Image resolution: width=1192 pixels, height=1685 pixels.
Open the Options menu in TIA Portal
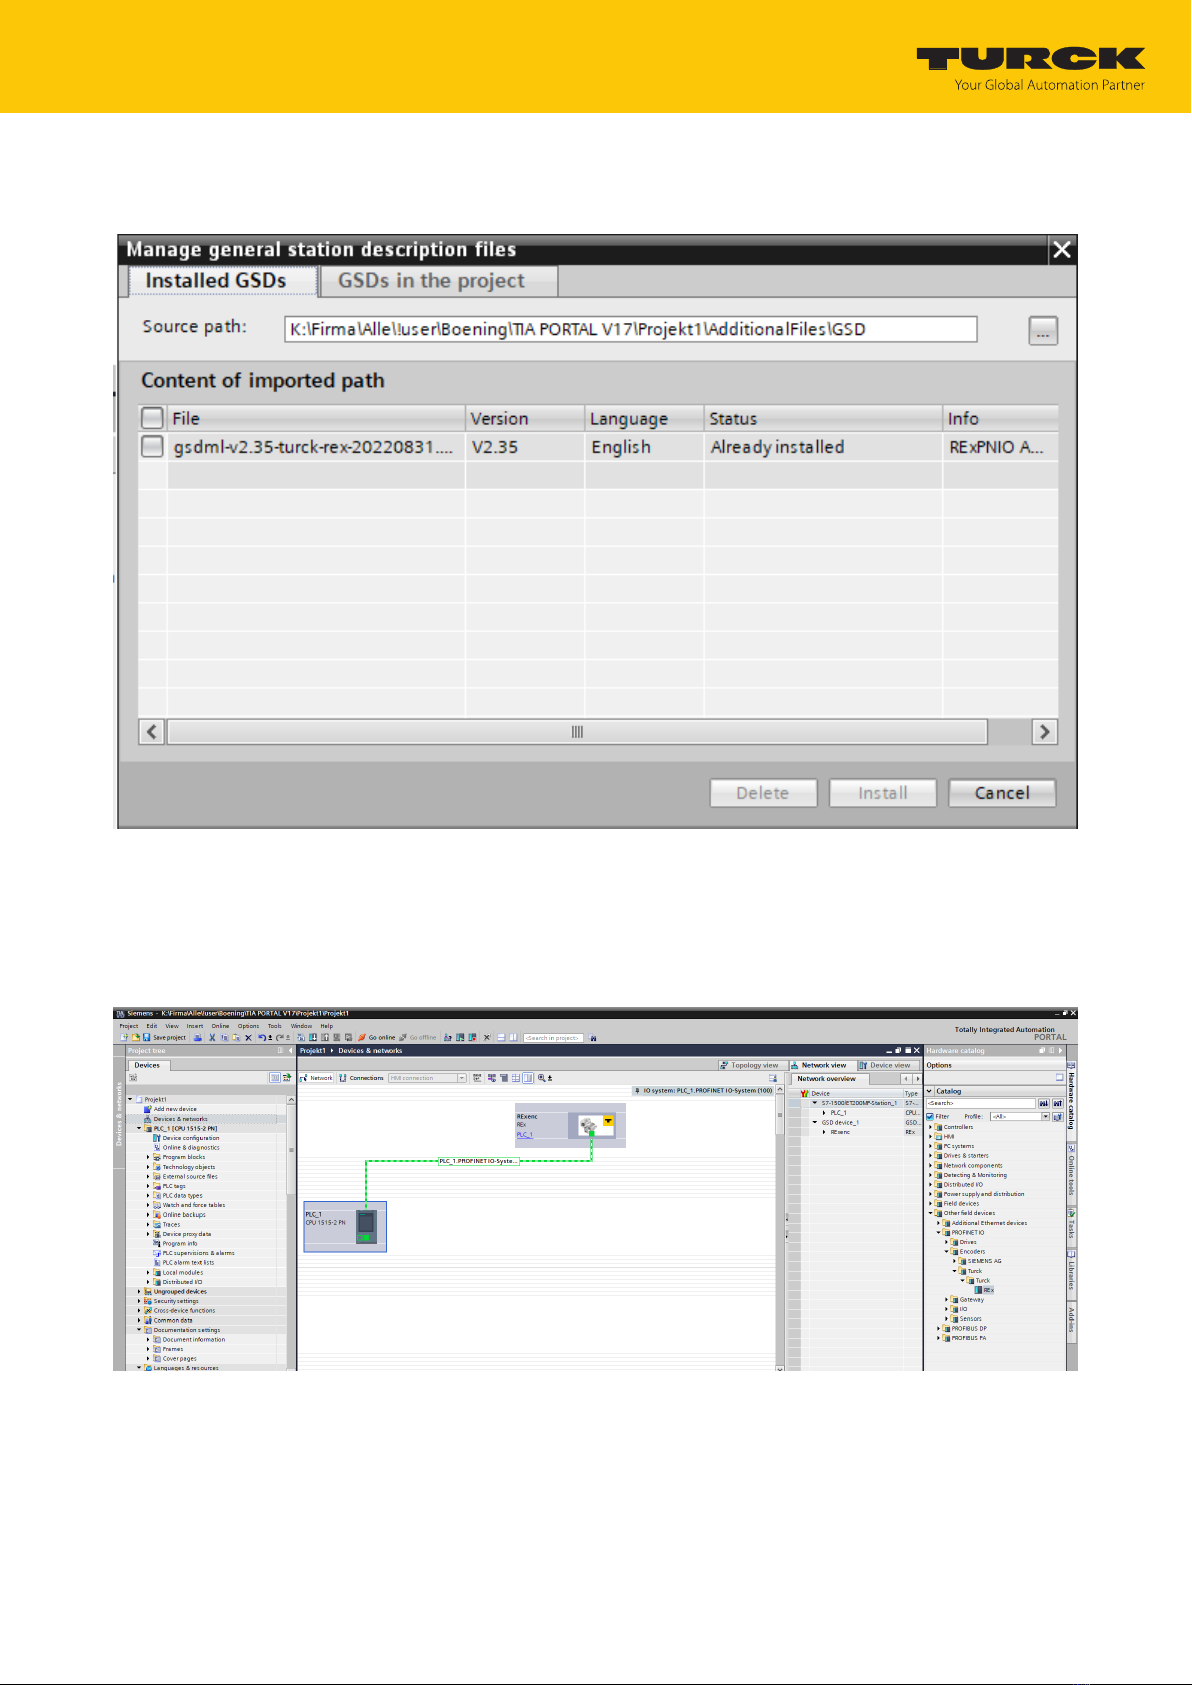[248, 1026]
